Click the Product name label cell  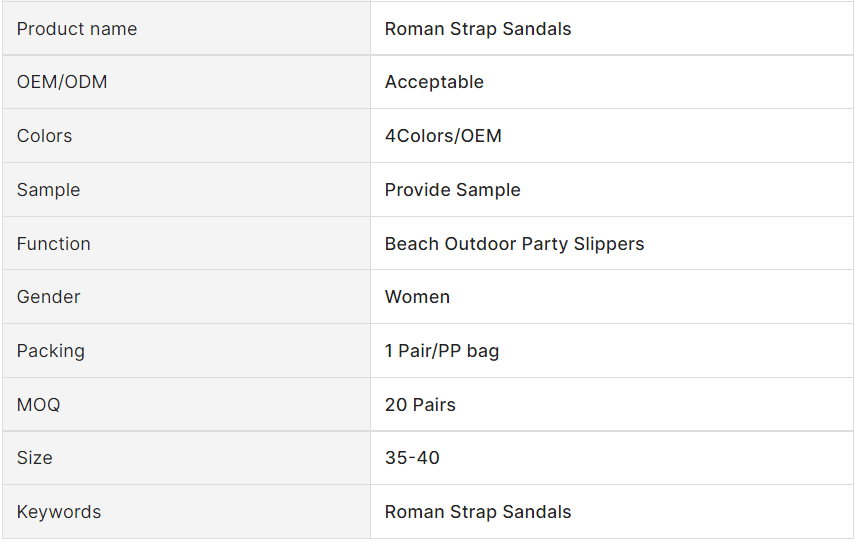point(77,29)
